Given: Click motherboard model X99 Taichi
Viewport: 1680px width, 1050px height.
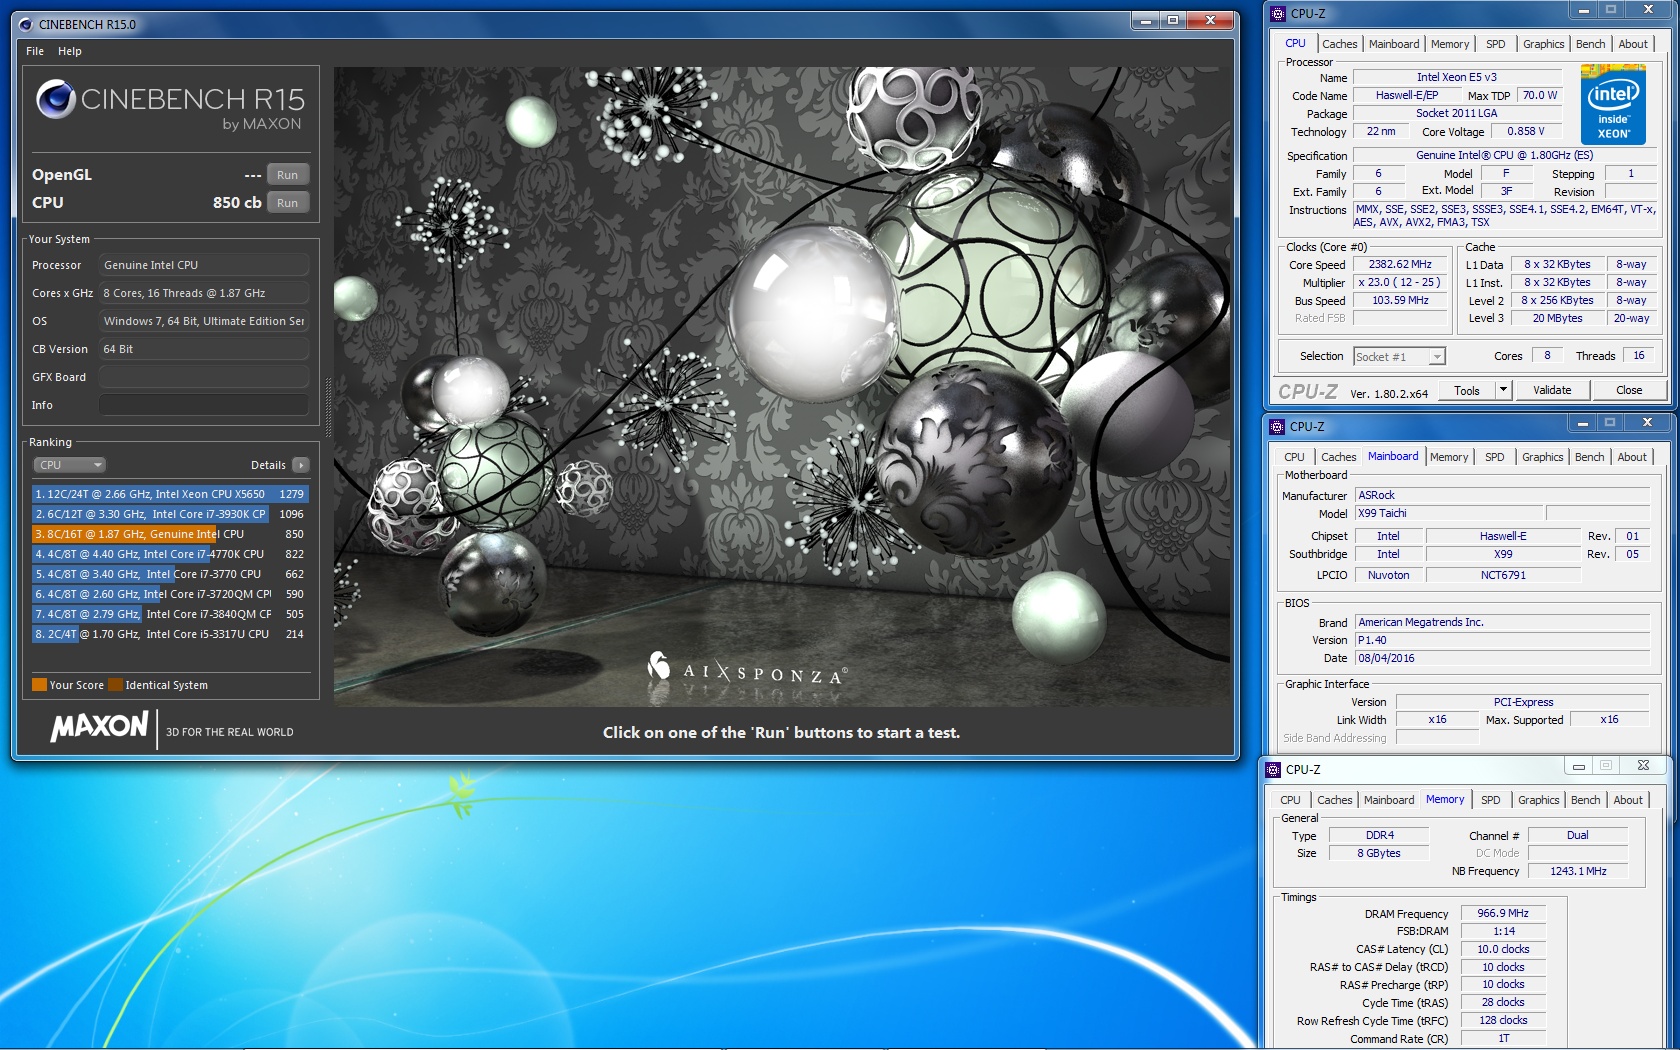Looking at the screenshot, I should pos(1448,514).
